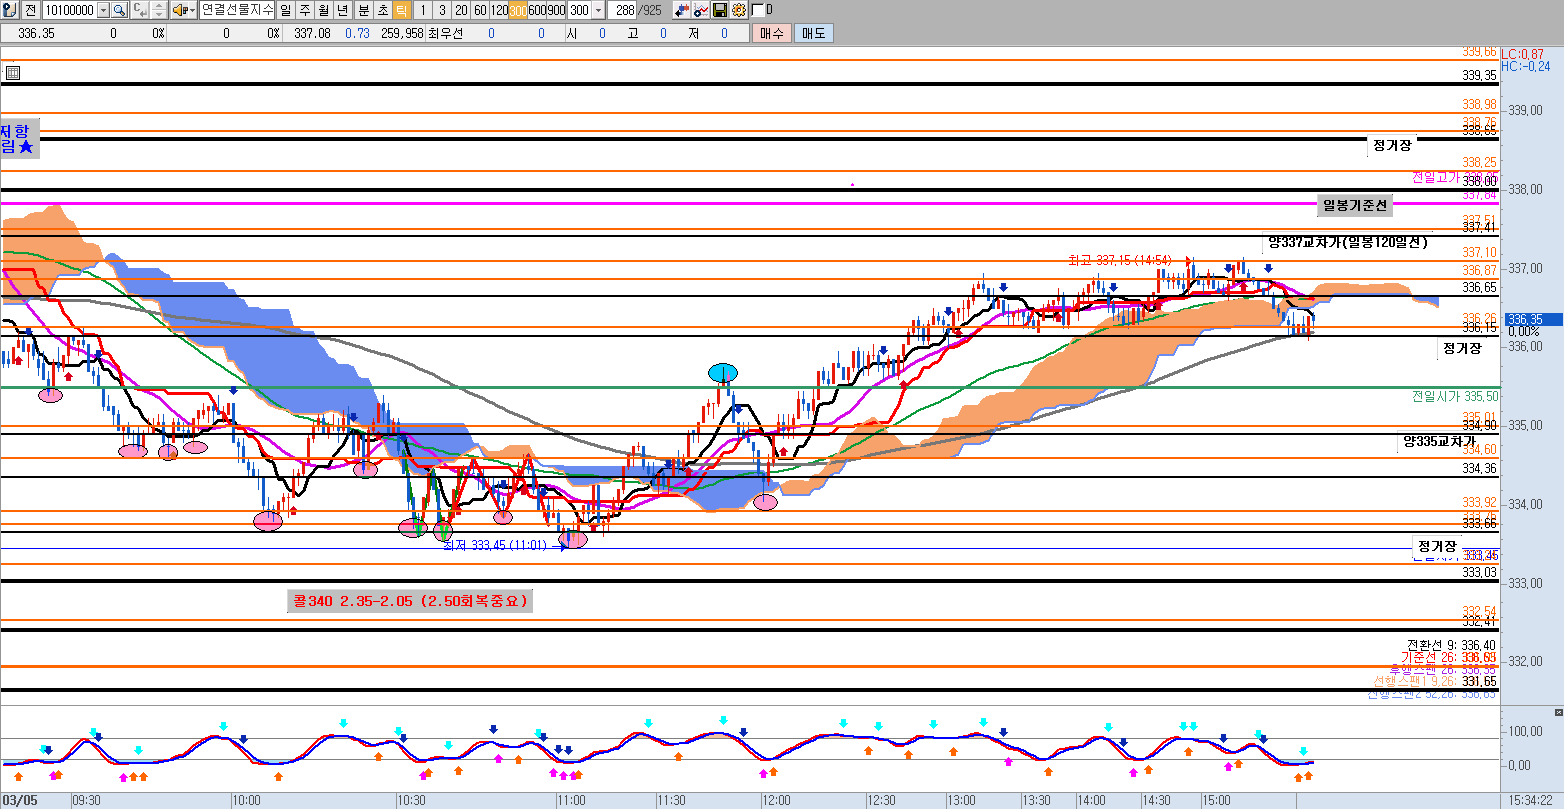This screenshot has height=809, width=1564.
Task: Expand the symbol code 10100000 dropdown arrow
Action: [103, 10]
